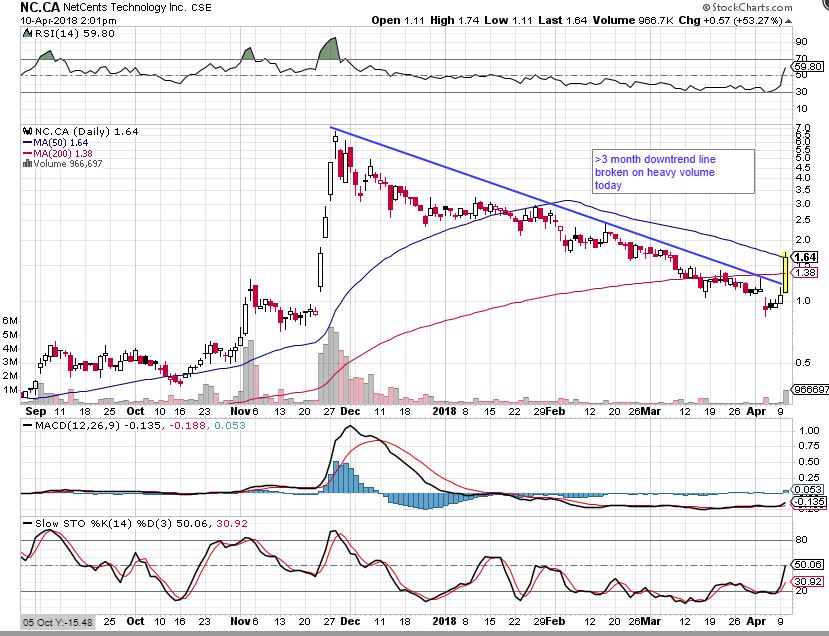The height and width of the screenshot is (636, 829).
Task: Click the 30.92 stochastic value tag
Action: (x=808, y=582)
